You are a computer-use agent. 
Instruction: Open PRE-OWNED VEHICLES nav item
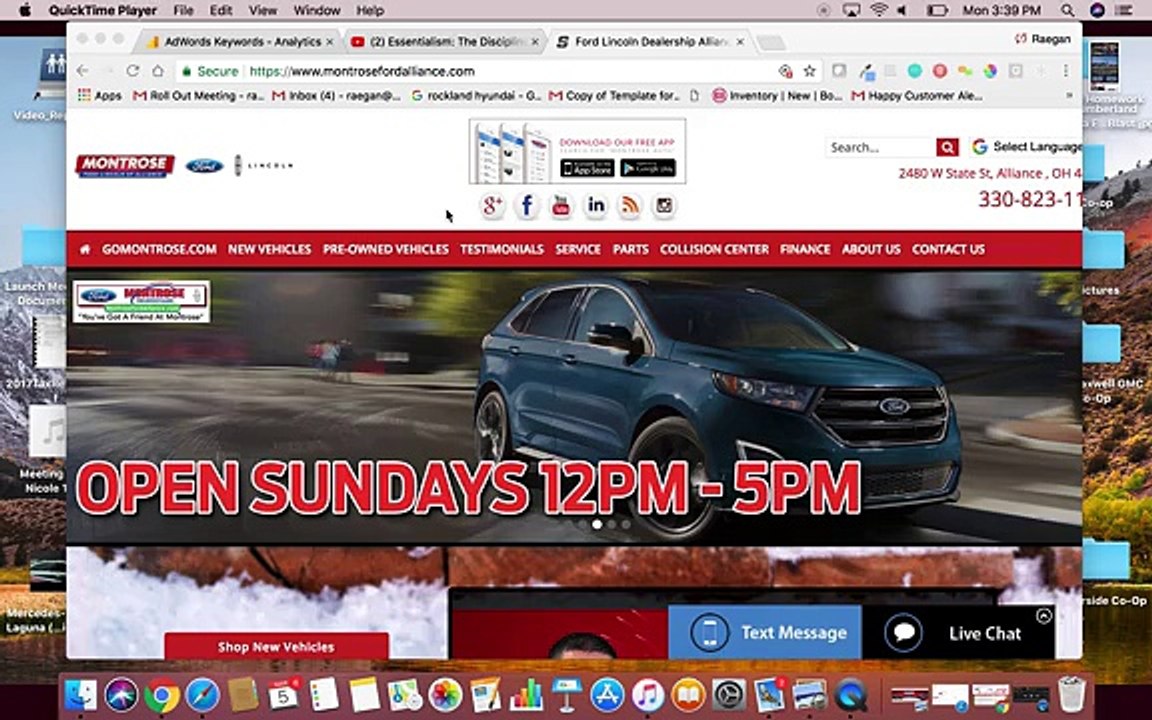pyautogui.click(x=386, y=249)
